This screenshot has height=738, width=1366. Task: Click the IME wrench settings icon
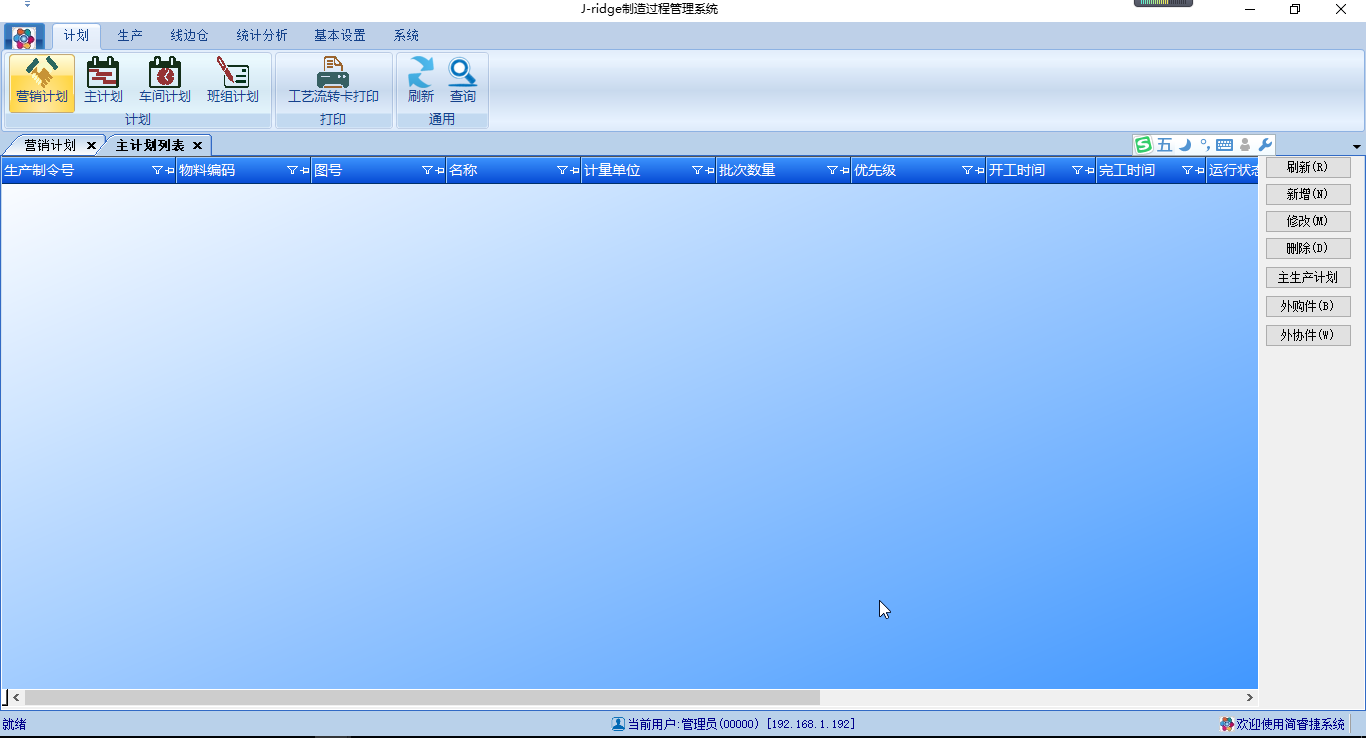point(1265,145)
